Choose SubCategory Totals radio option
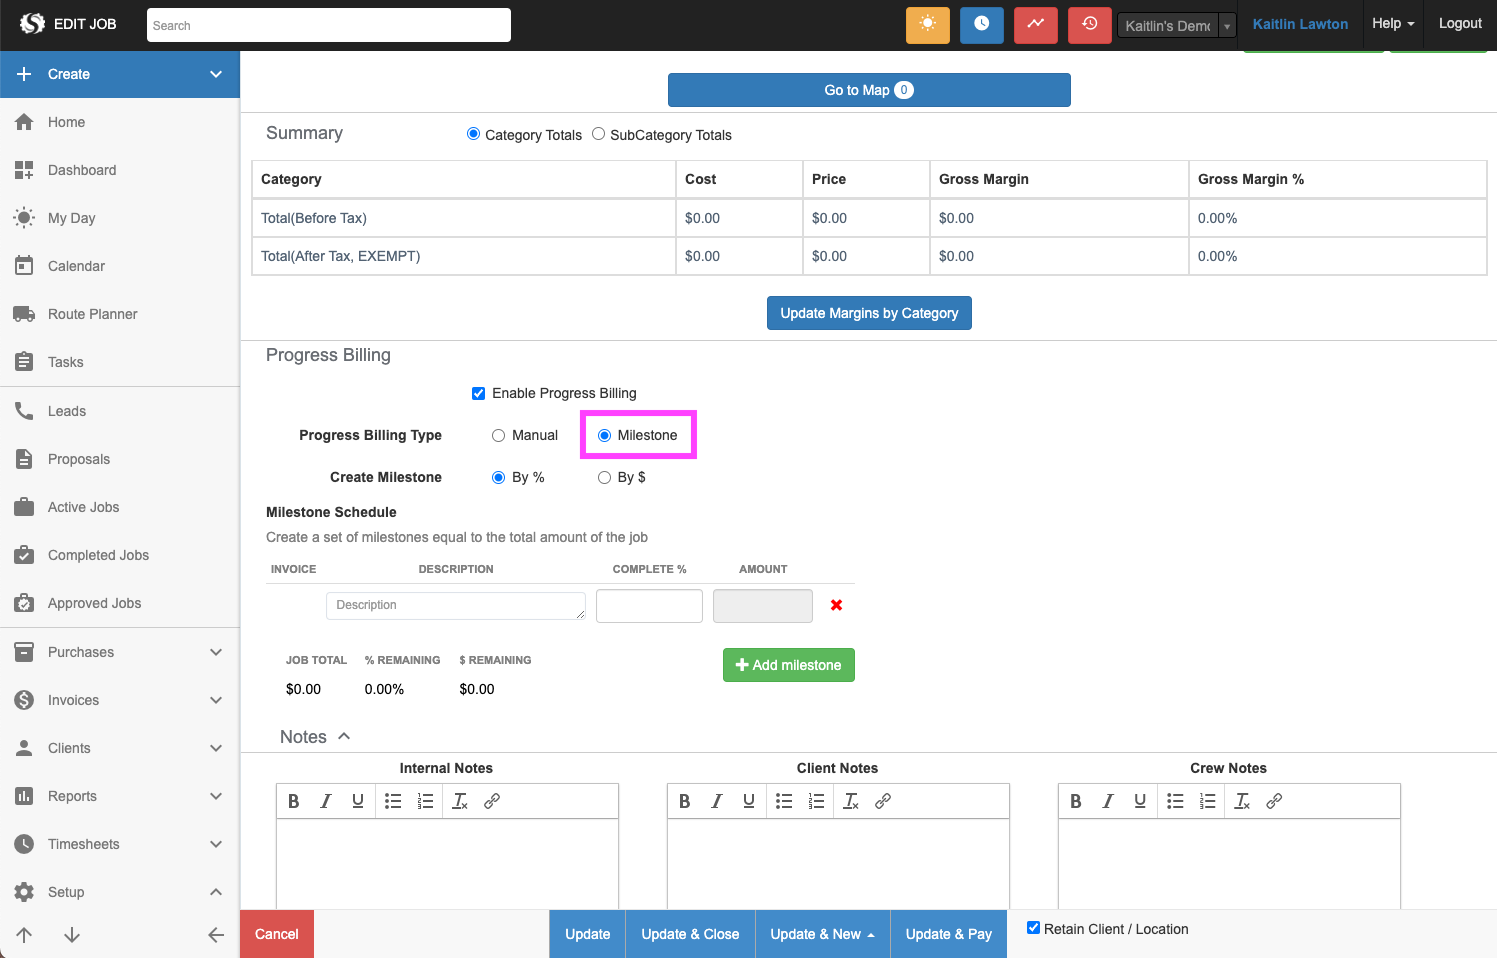1497x958 pixels. coord(598,134)
